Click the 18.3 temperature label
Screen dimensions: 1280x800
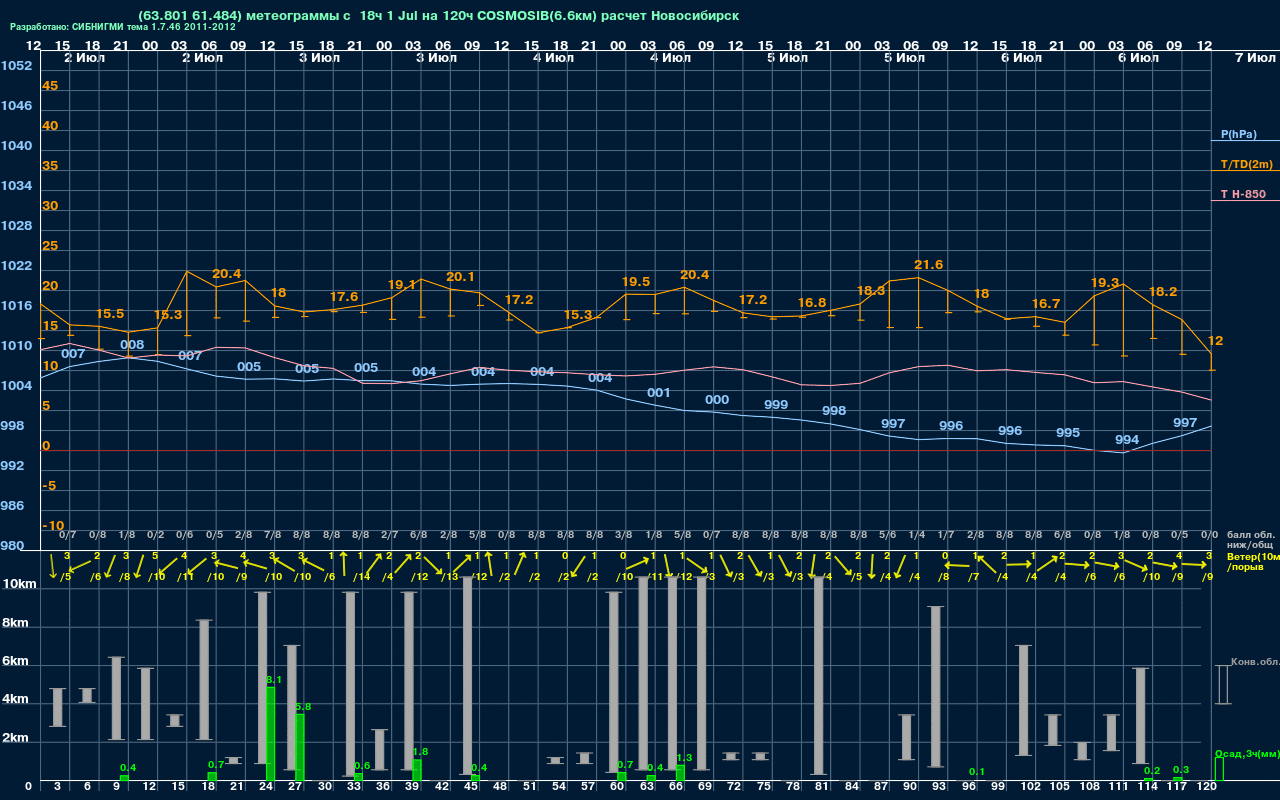tap(871, 291)
